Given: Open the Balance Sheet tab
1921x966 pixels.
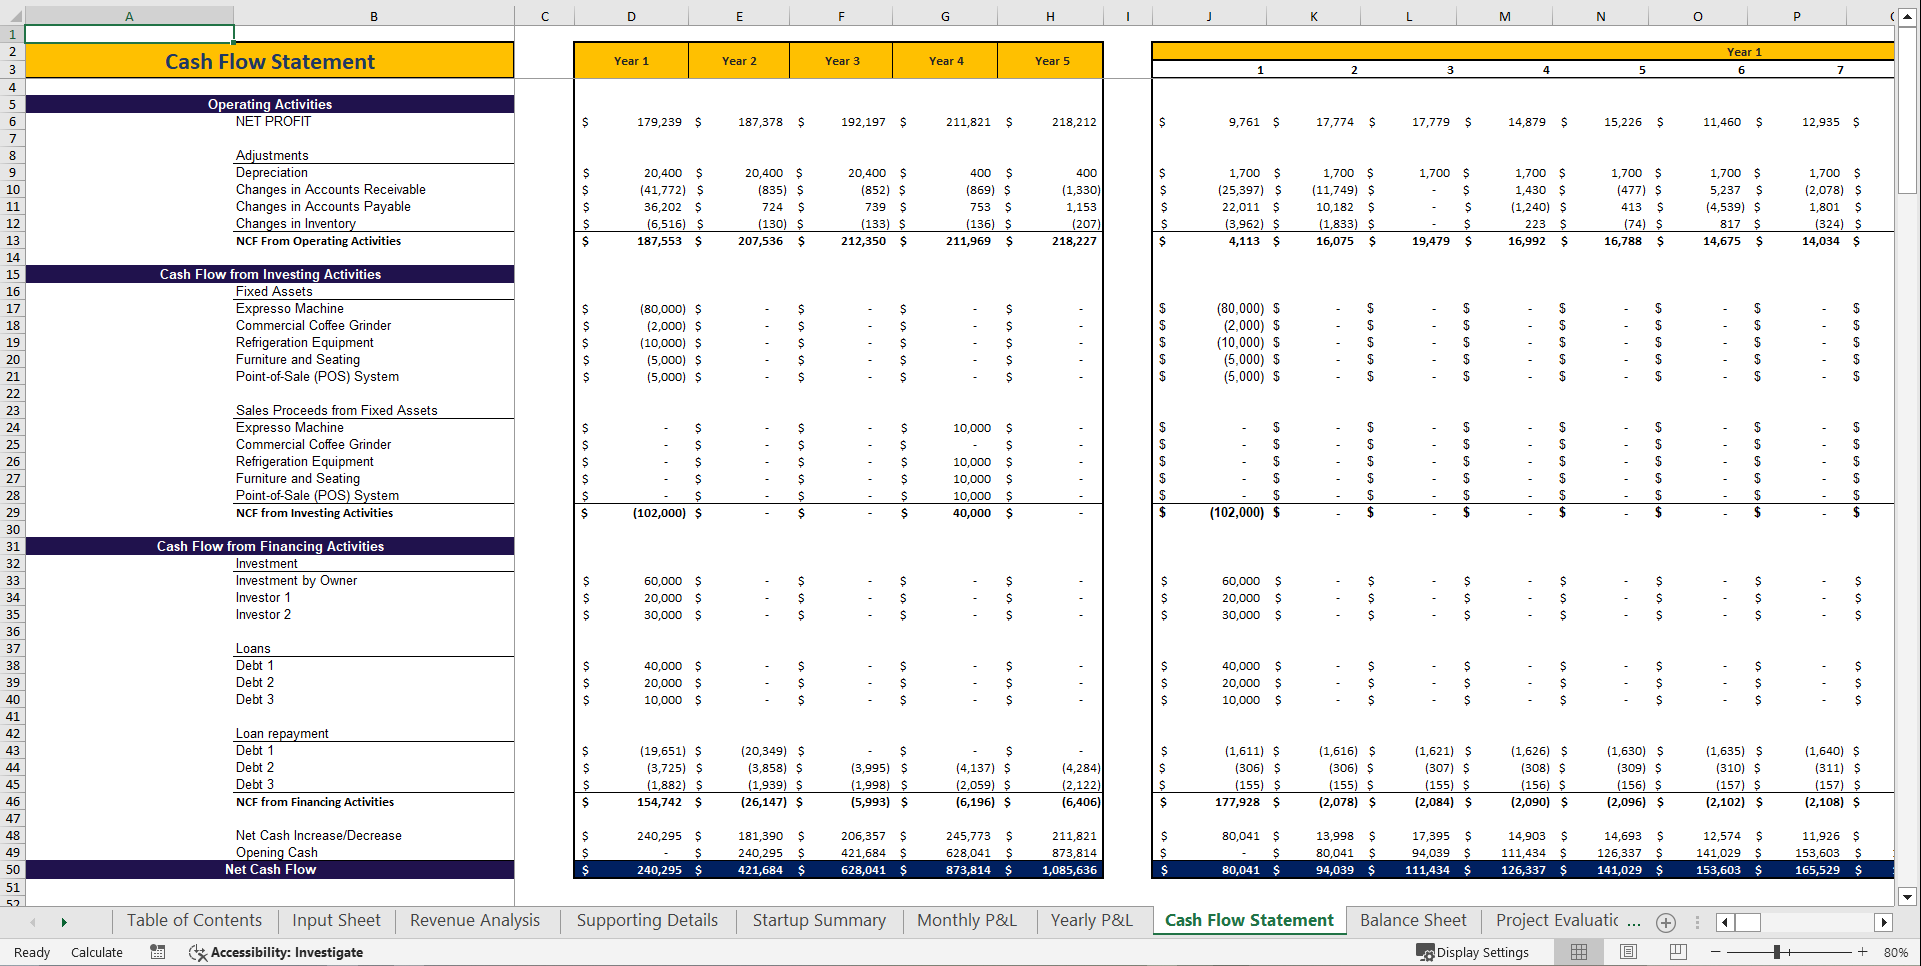Looking at the screenshot, I should [1412, 920].
